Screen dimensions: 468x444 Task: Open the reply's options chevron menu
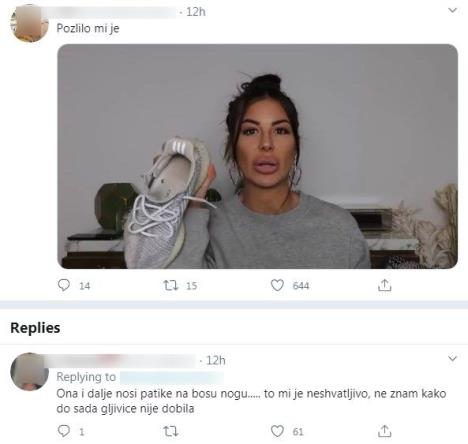(x=452, y=359)
